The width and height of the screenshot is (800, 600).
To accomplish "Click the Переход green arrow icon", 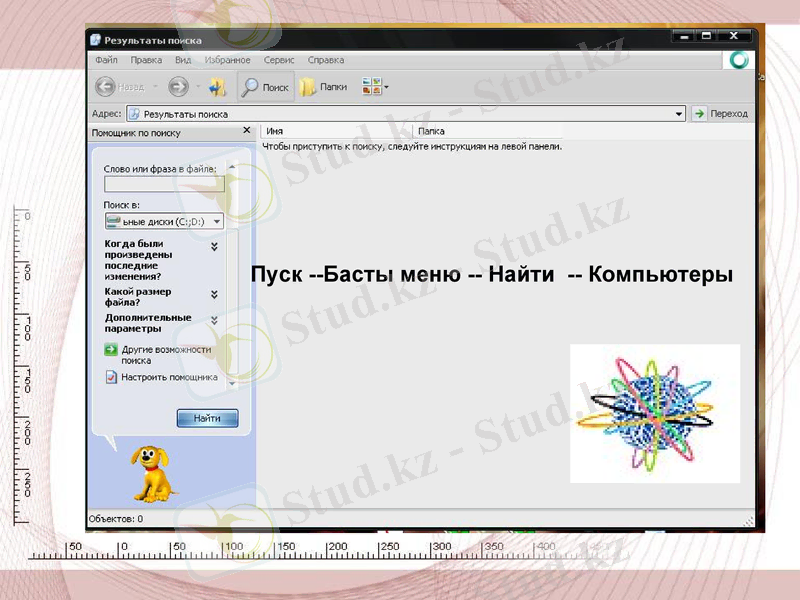I will [x=699, y=112].
